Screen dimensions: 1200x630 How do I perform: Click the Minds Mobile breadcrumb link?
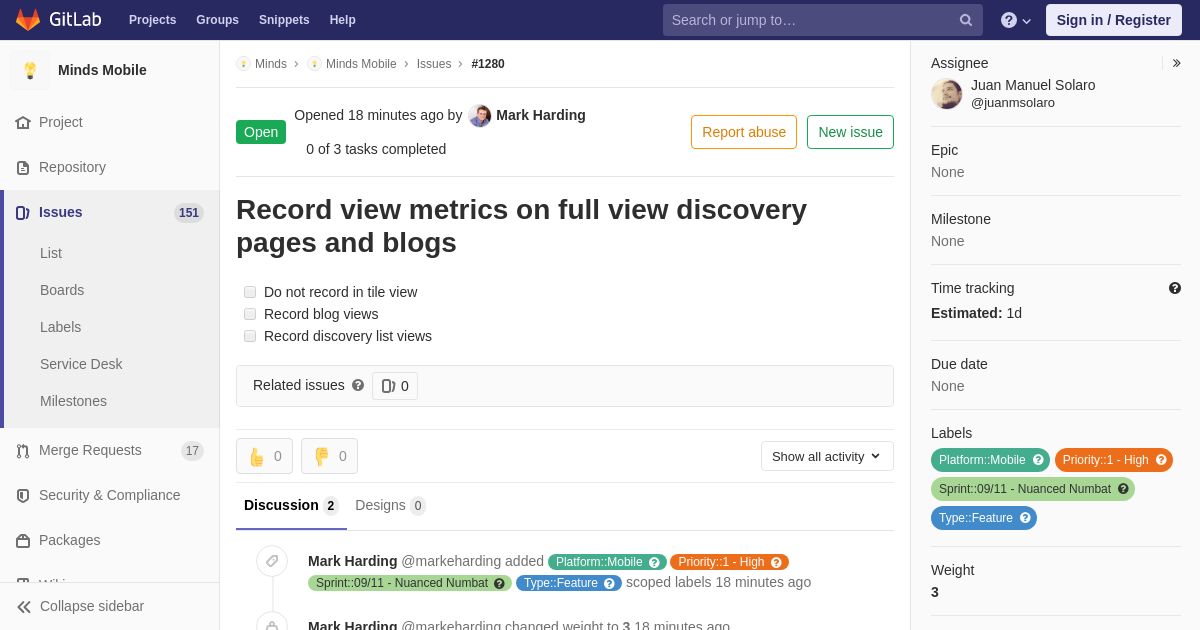pos(361,64)
